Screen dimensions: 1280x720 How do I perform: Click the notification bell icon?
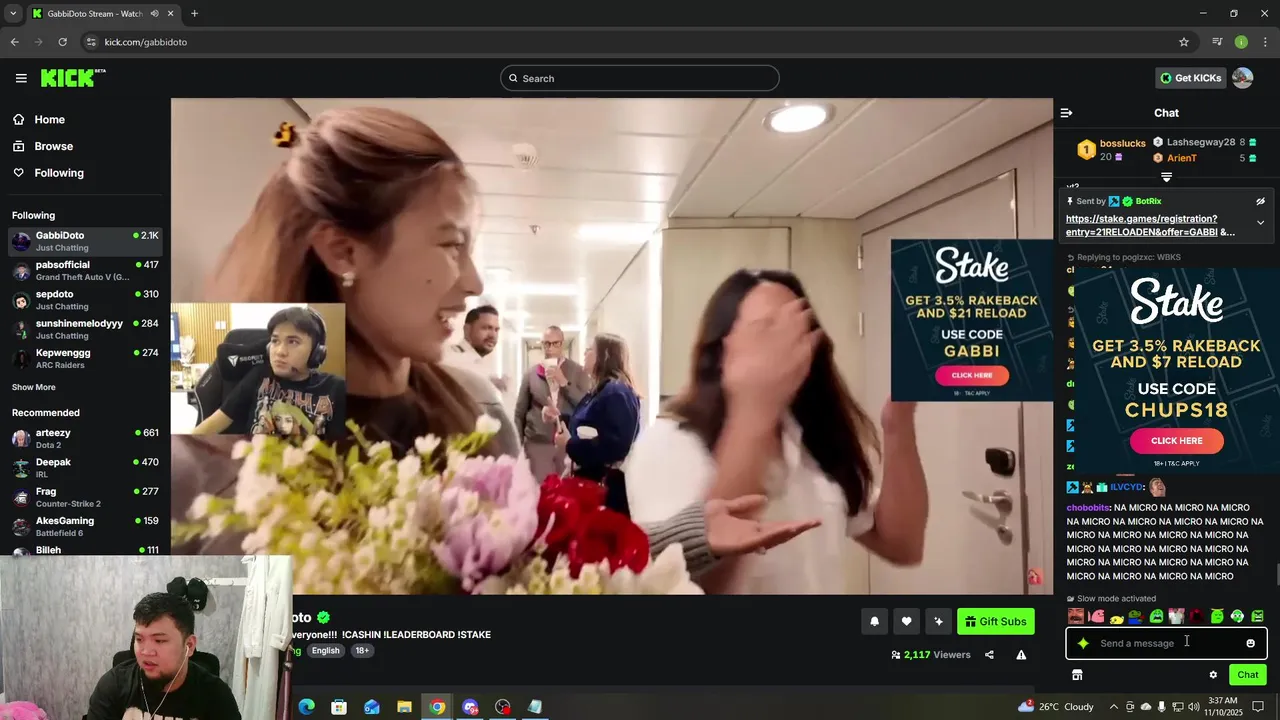874,621
